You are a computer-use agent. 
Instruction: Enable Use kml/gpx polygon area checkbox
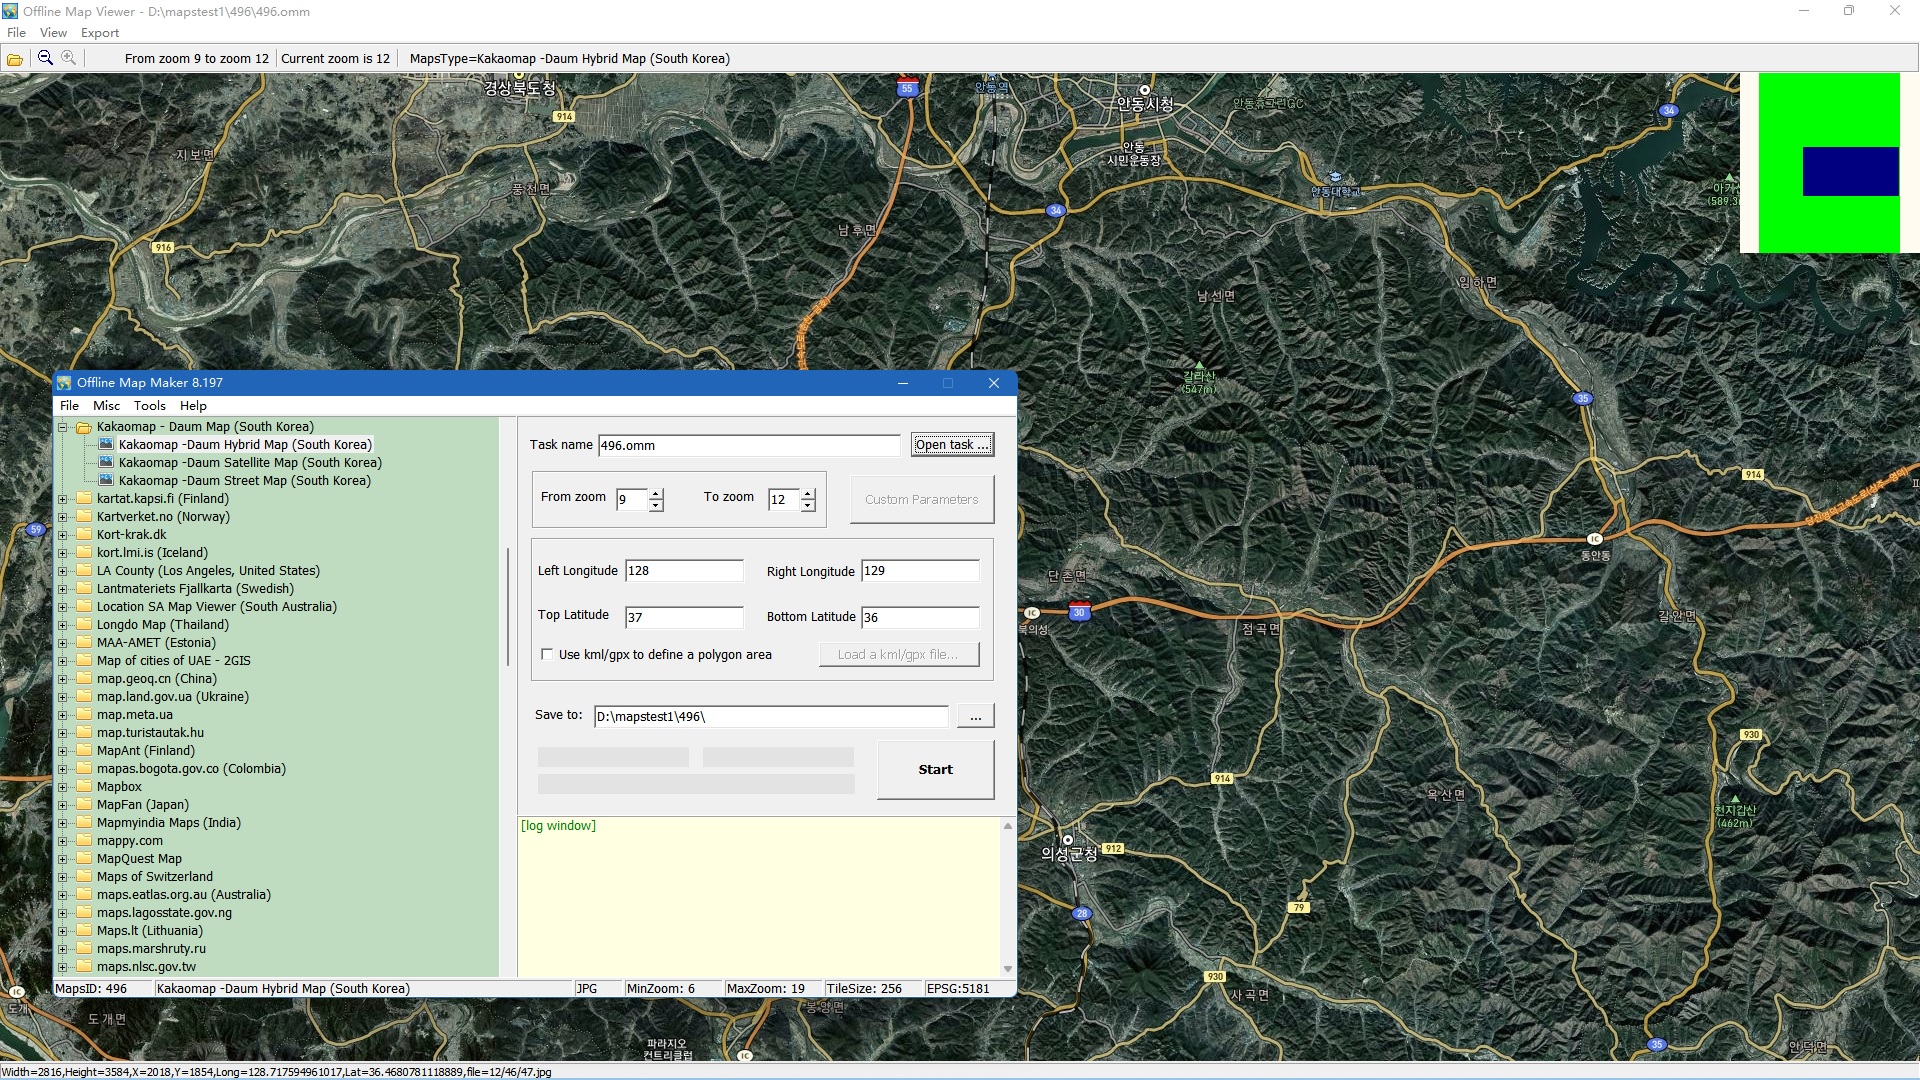click(x=547, y=654)
